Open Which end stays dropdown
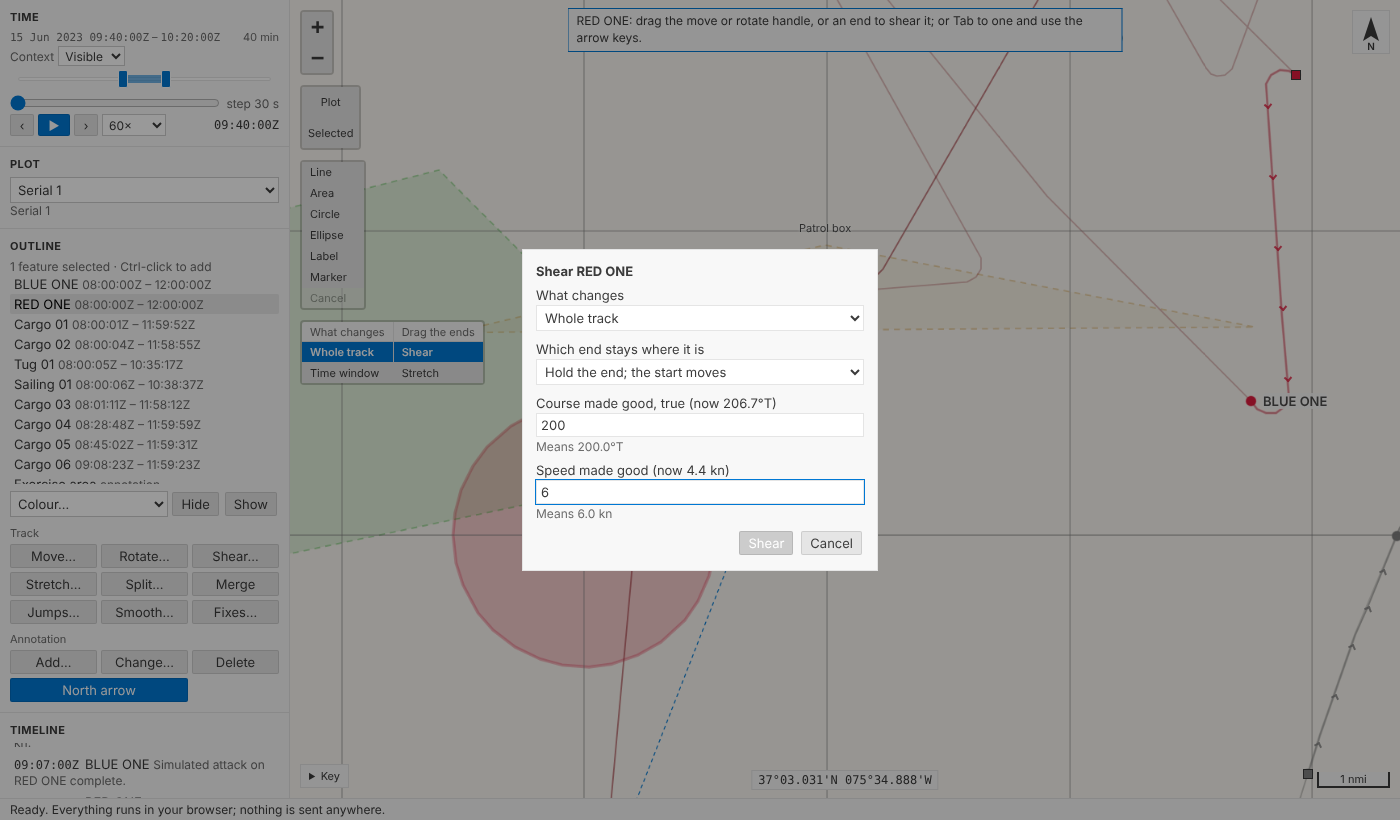Viewport: 1400px width, 820px height. (x=700, y=372)
